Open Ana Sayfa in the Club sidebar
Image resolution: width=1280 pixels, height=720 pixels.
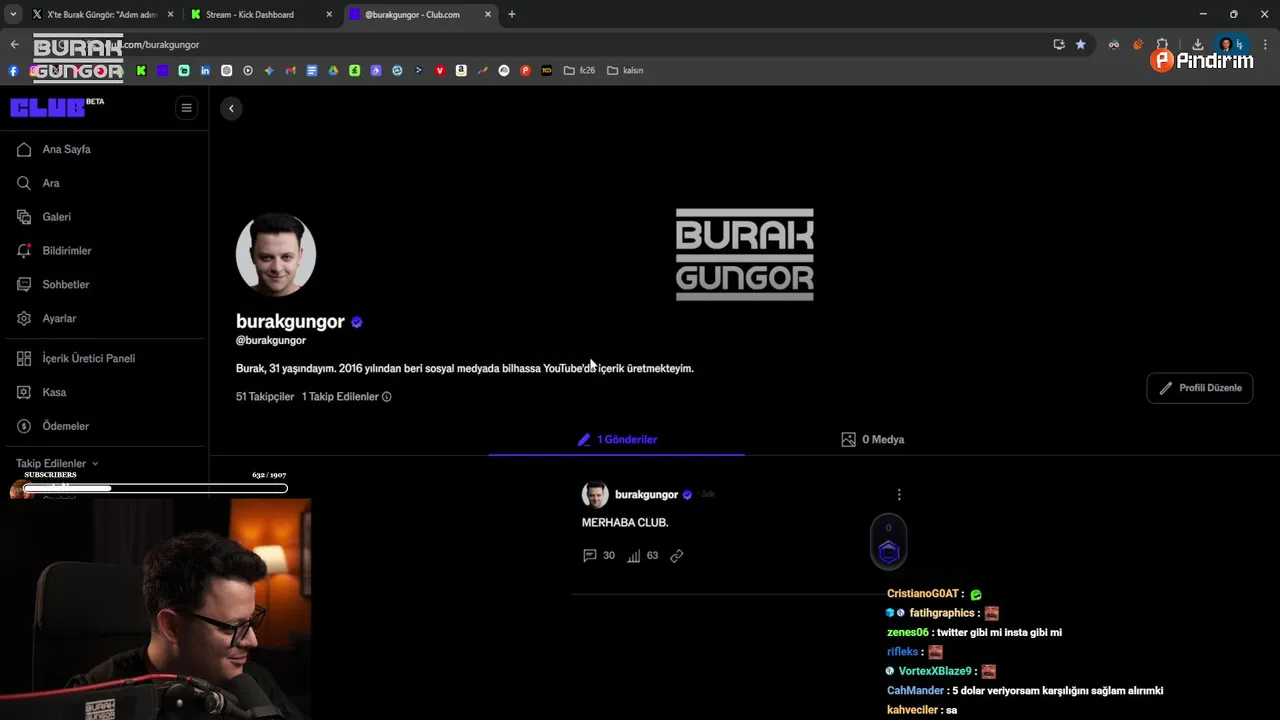click(67, 149)
